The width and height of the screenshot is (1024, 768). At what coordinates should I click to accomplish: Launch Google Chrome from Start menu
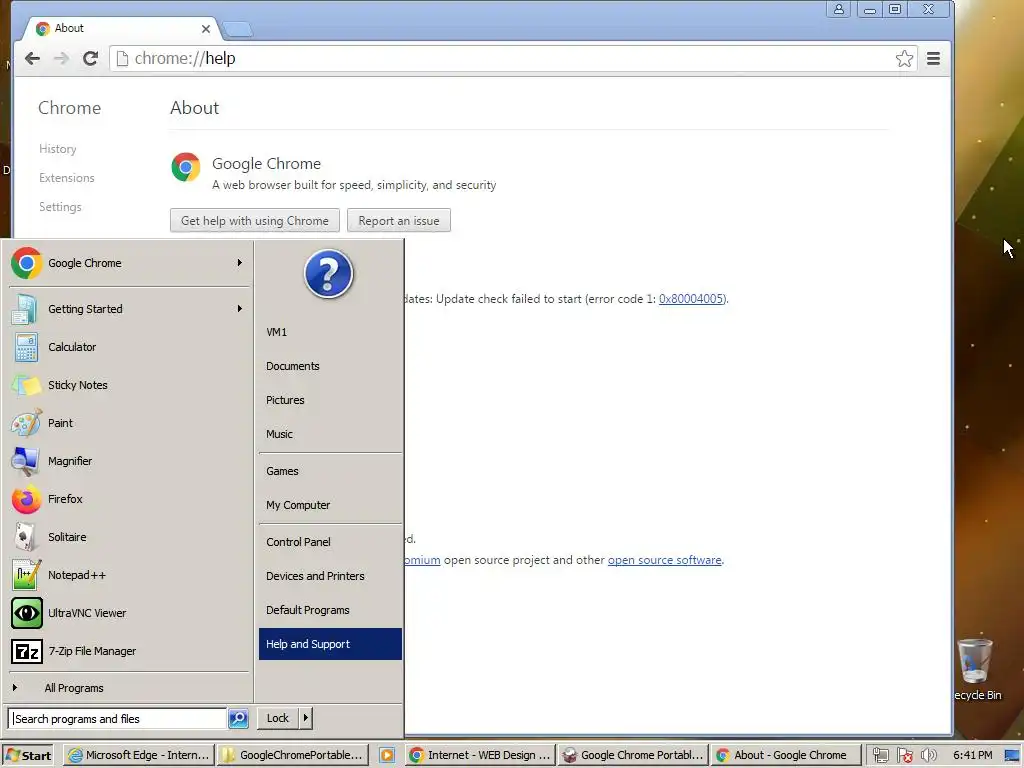127,263
